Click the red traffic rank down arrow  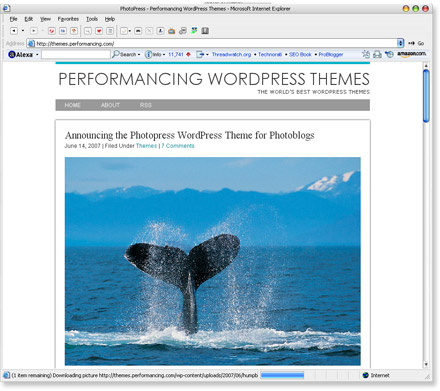(x=188, y=54)
